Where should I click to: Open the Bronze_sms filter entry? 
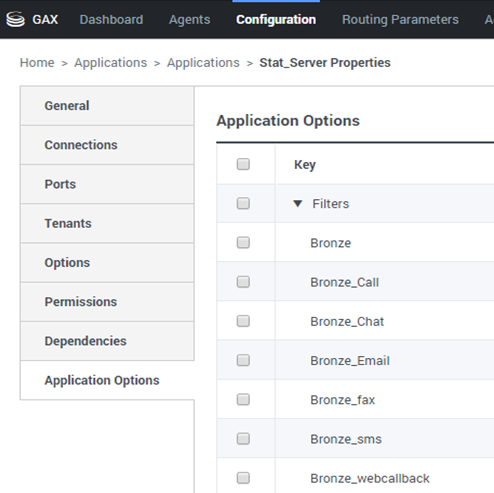(346, 439)
